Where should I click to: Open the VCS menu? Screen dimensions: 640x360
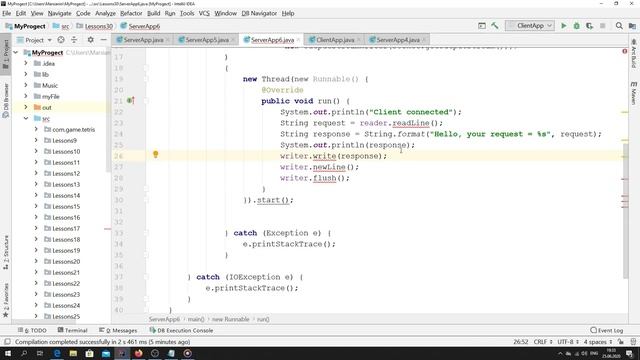[204, 13]
